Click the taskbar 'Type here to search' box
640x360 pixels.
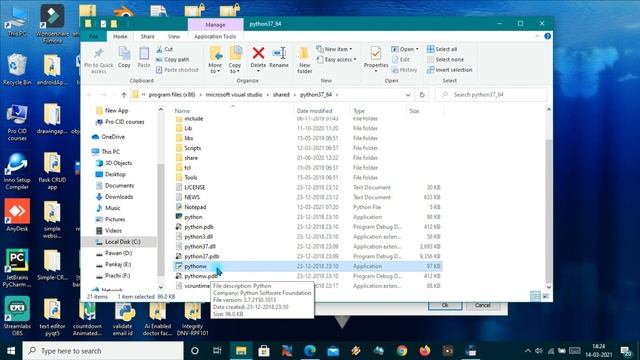pos(103,351)
